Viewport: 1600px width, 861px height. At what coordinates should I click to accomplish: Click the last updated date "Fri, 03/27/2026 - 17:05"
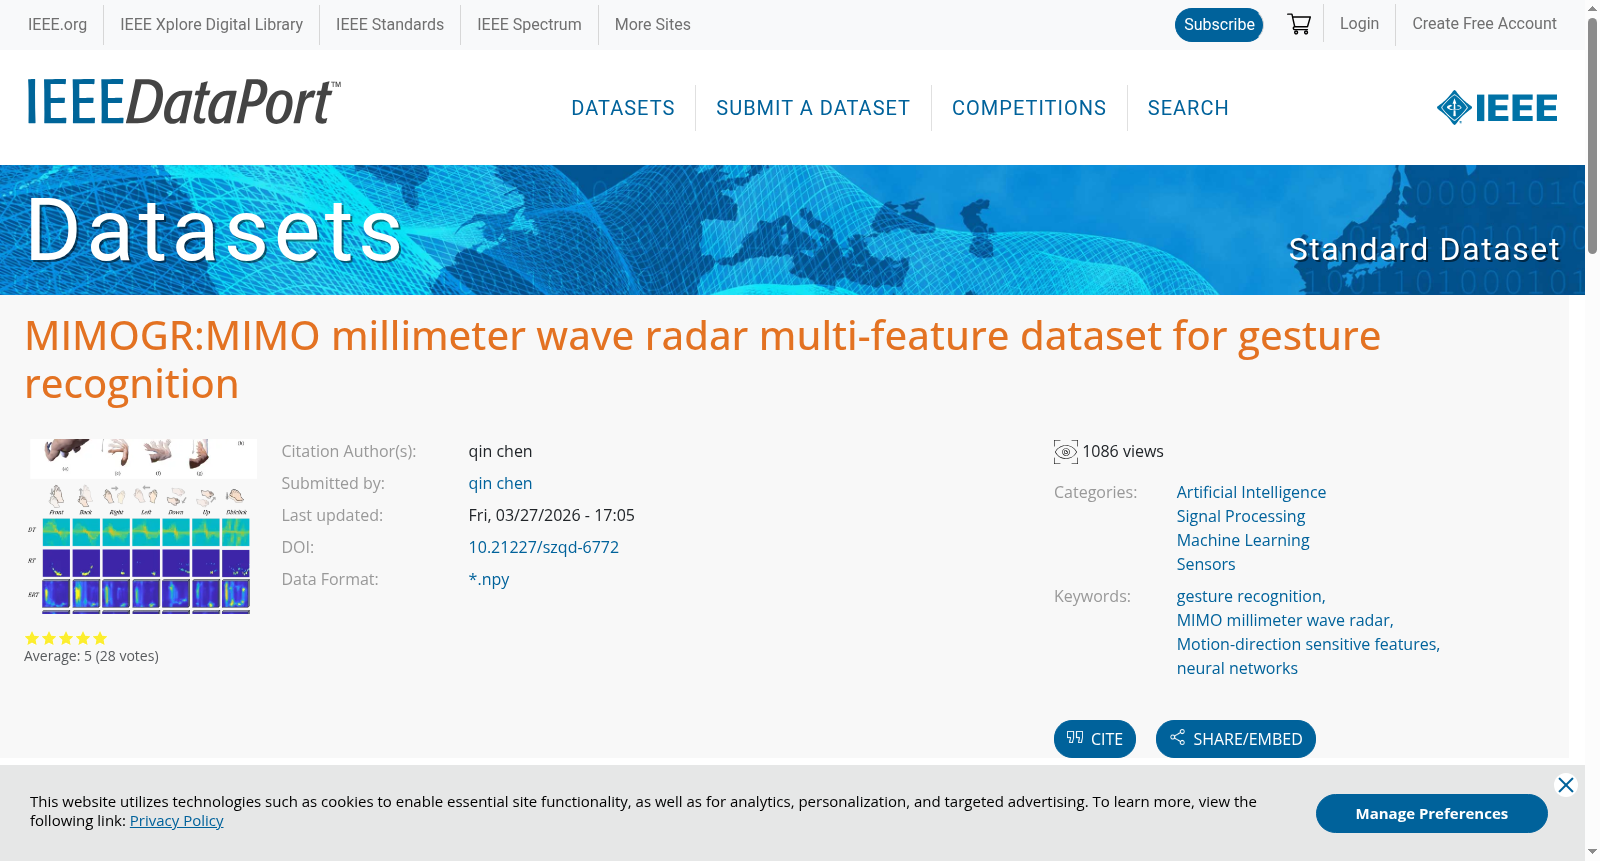pyautogui.click(x=552, y=515)
